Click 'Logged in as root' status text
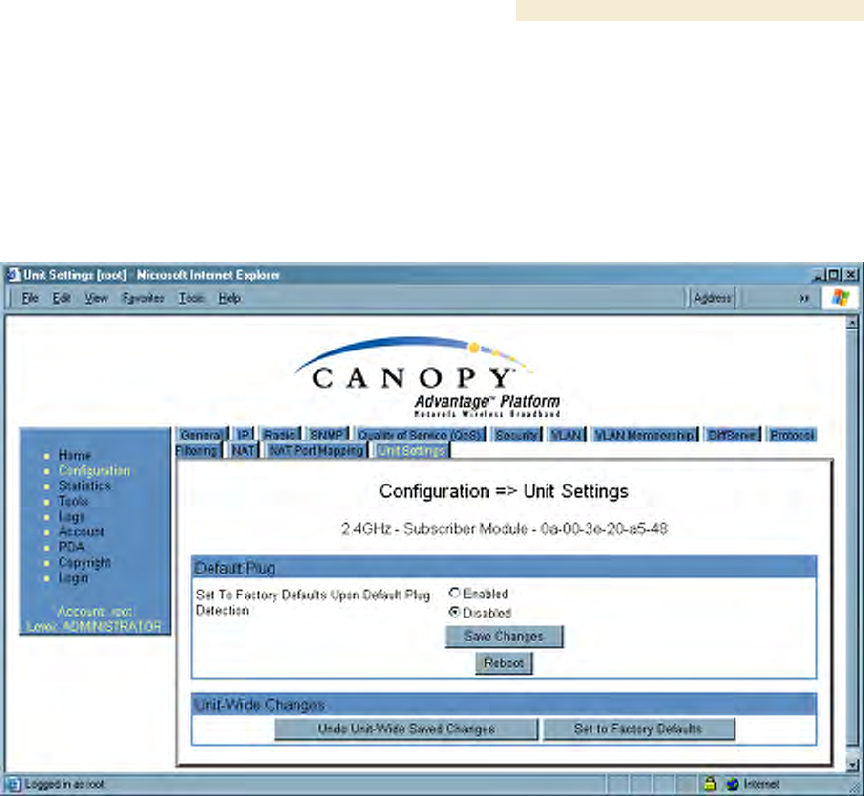864x796 pixels. [x=64, y=784]
